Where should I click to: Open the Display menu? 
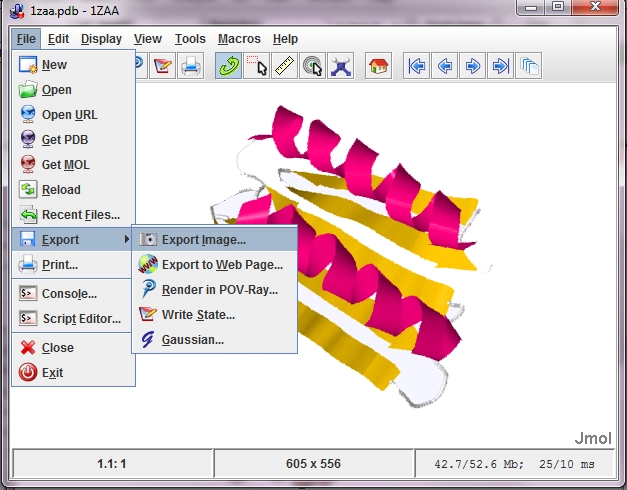click(101, 39)
